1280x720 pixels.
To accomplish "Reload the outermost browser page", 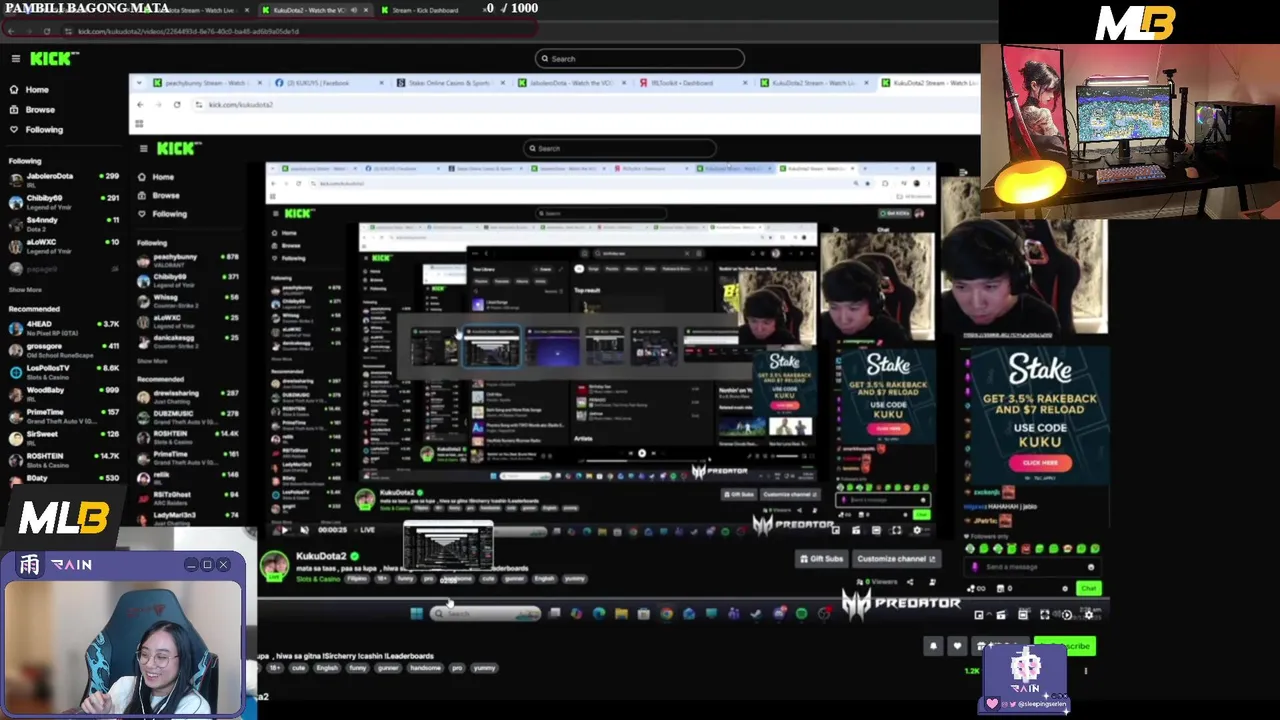I will tap(47, 31).
